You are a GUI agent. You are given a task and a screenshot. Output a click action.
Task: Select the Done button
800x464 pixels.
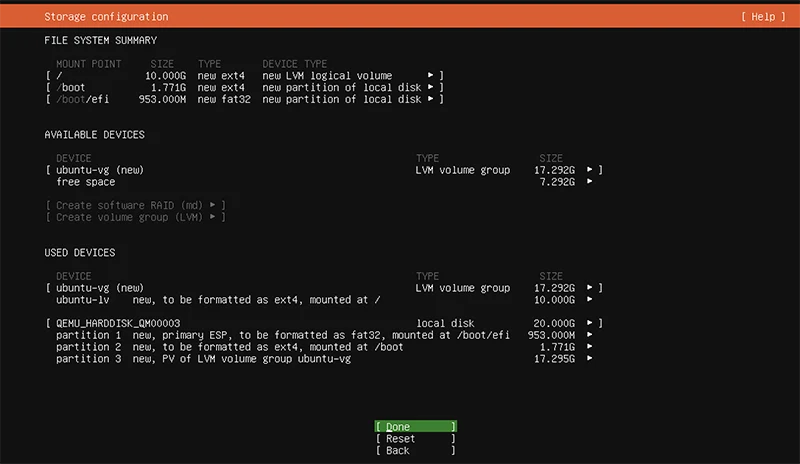pyautogui.click(x=415, y=426)
